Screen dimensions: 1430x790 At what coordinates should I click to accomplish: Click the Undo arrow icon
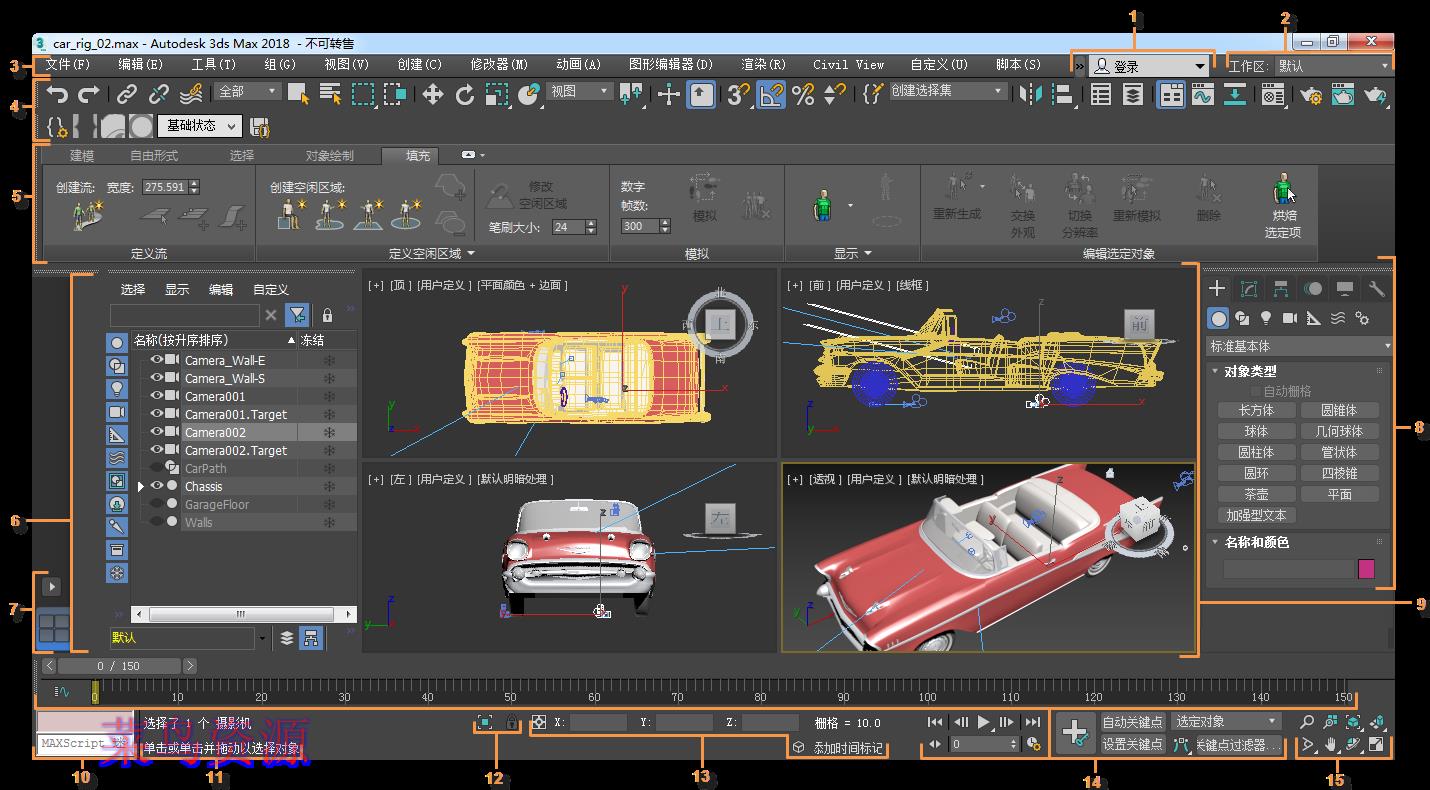tap(57, 95)
